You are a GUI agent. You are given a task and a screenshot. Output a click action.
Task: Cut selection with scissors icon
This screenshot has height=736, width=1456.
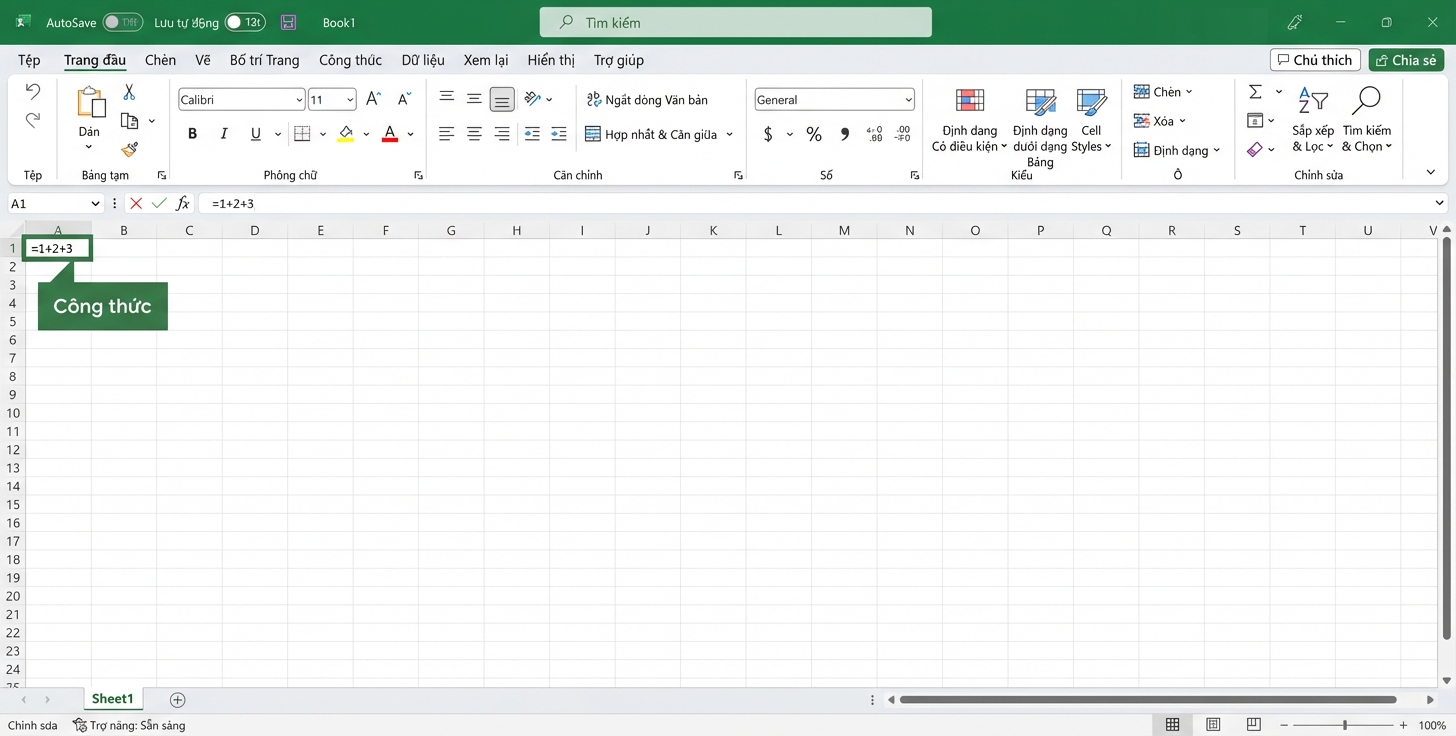(x=129, y=92)
